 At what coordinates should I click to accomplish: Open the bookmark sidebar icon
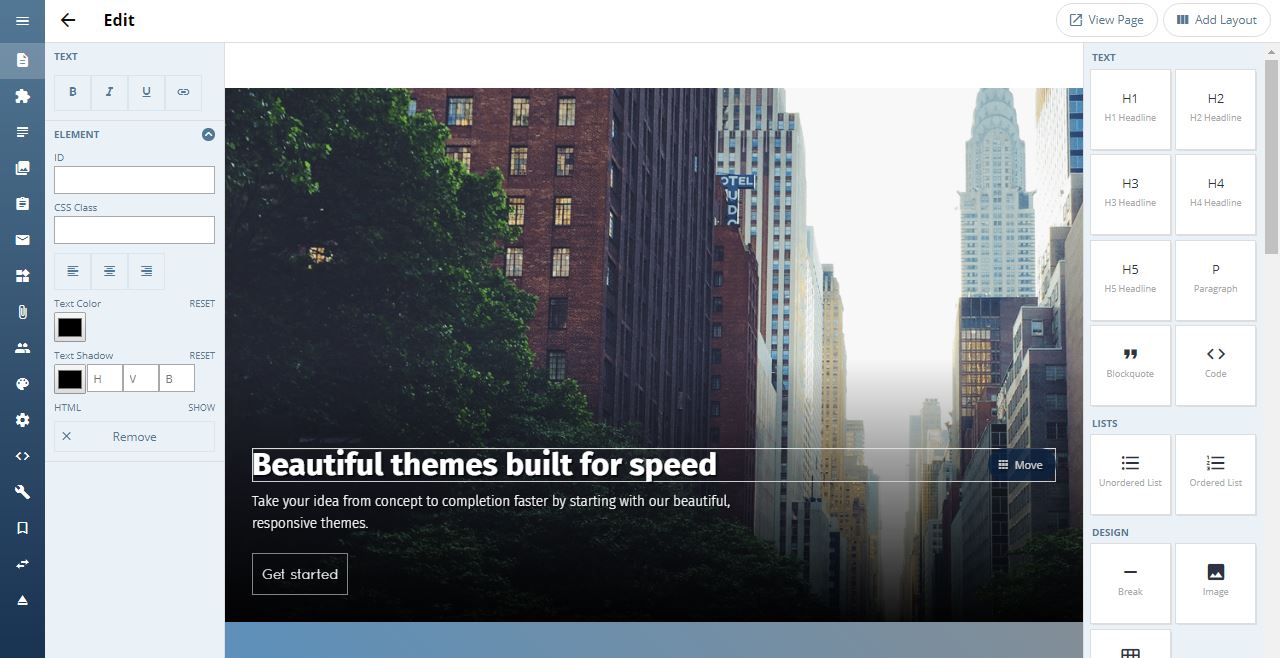22,528
